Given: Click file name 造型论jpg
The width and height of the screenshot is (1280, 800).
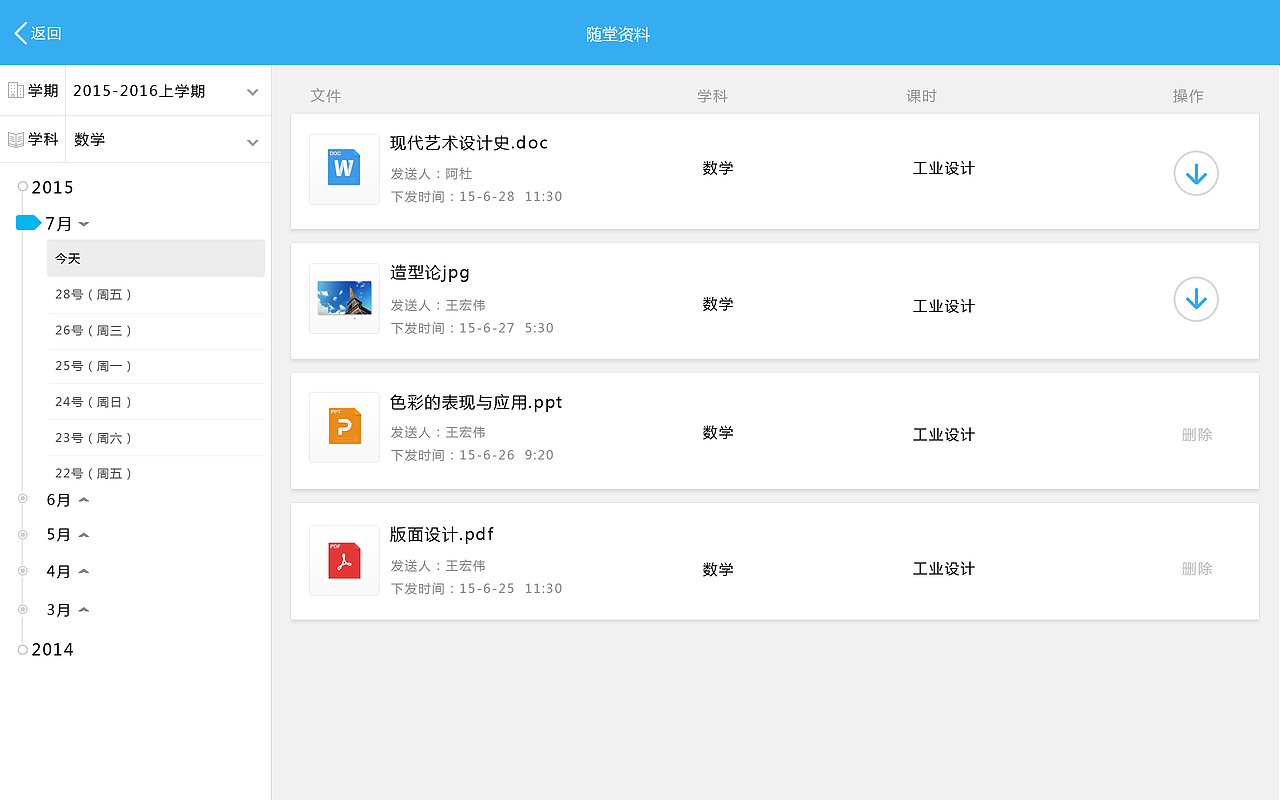Looking at the screenshot, I should (430, 273).
